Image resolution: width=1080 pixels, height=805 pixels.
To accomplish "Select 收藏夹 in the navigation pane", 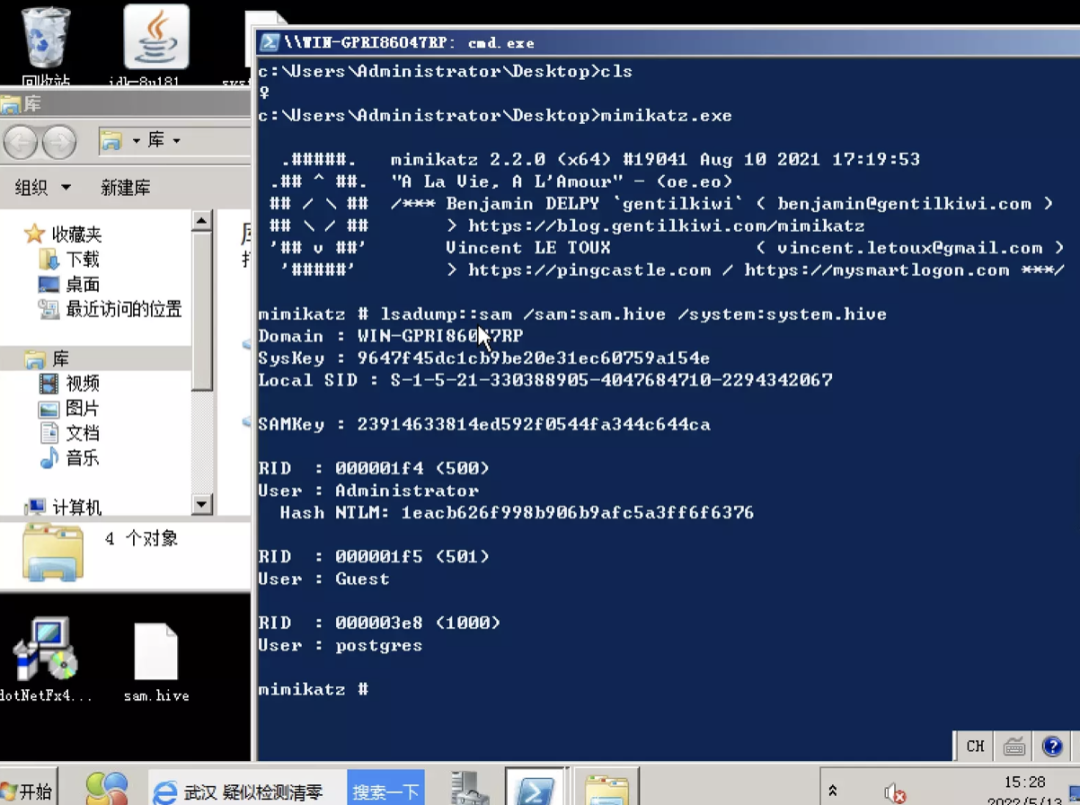I will point(63,234).
